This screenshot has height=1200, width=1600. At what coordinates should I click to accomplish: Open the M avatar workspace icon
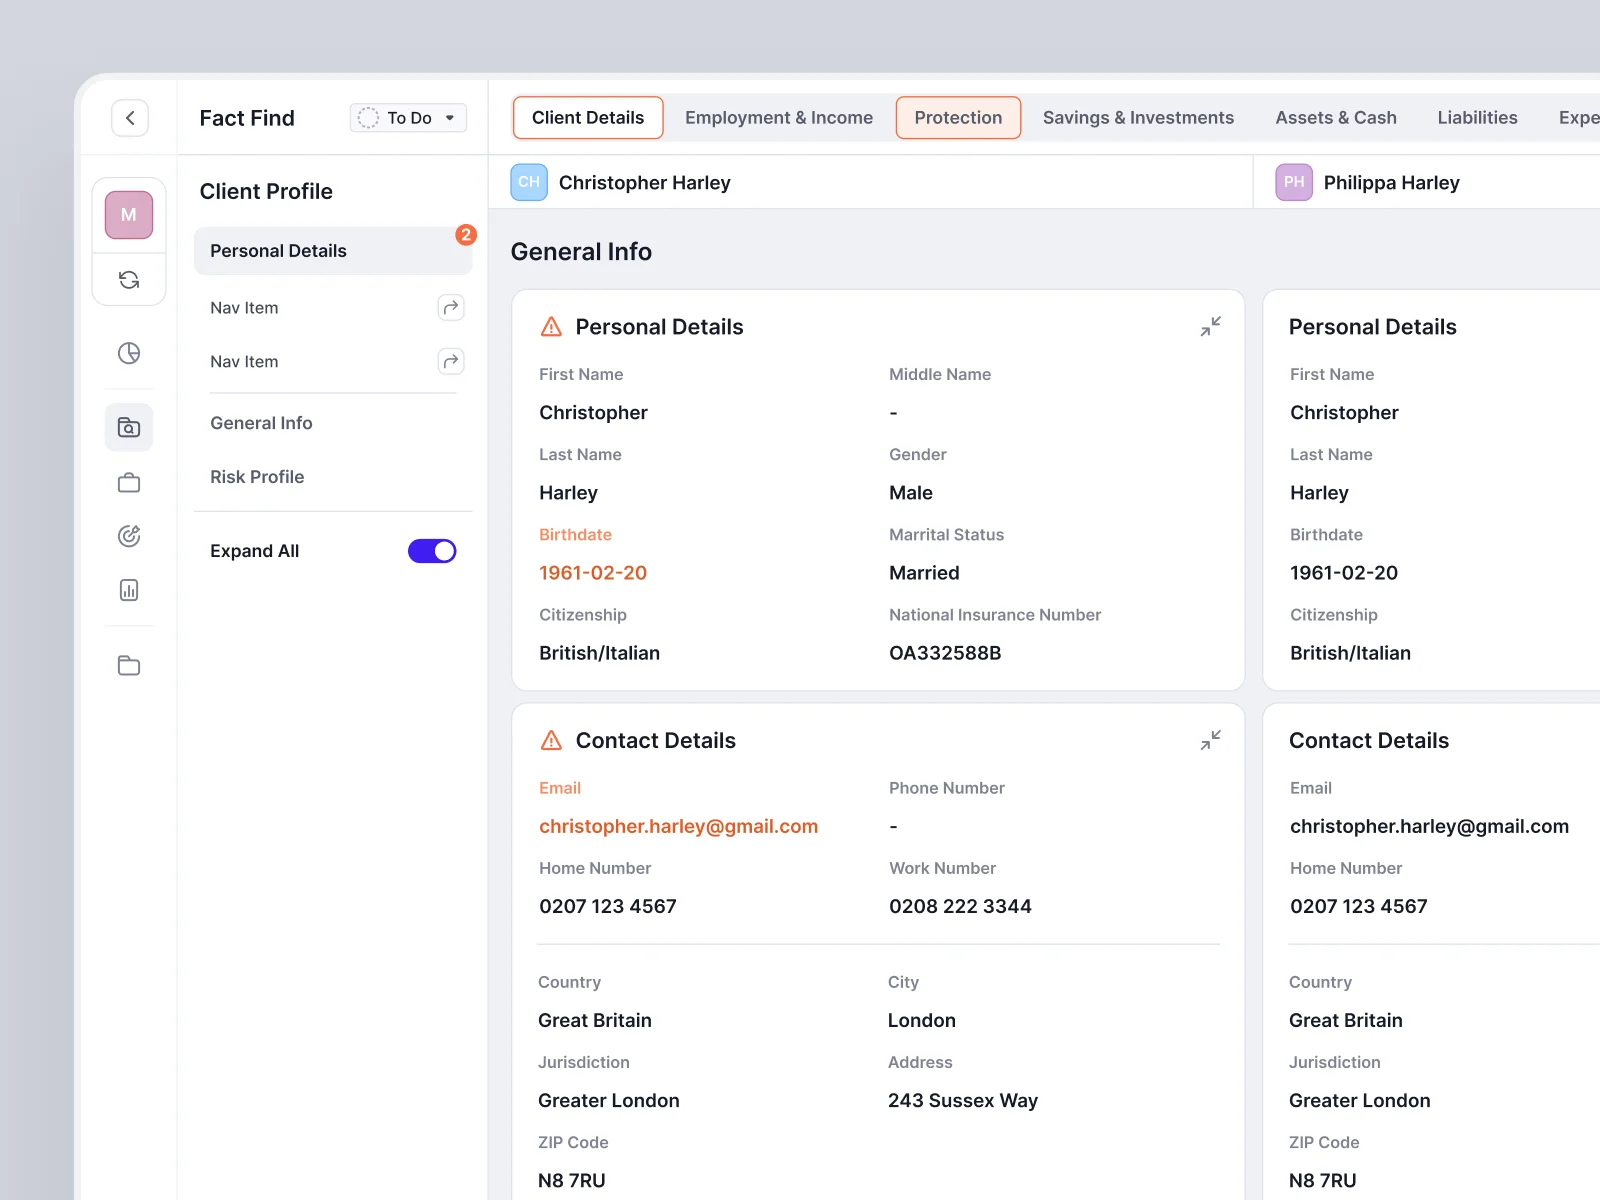pos(129,215)
